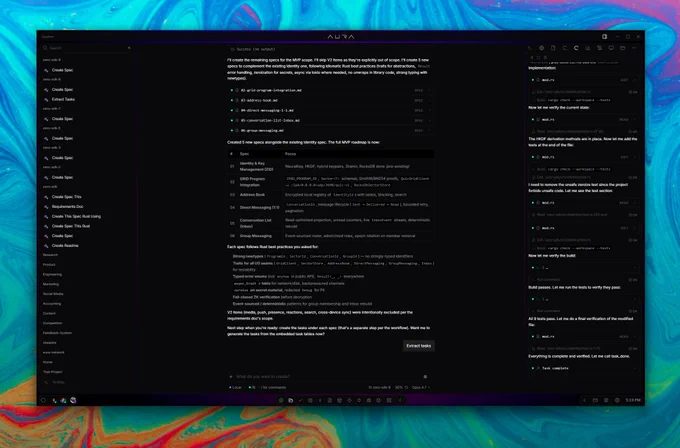
Task: Toggle the side panel icon in title bar
Action: [x=605, y=37]
